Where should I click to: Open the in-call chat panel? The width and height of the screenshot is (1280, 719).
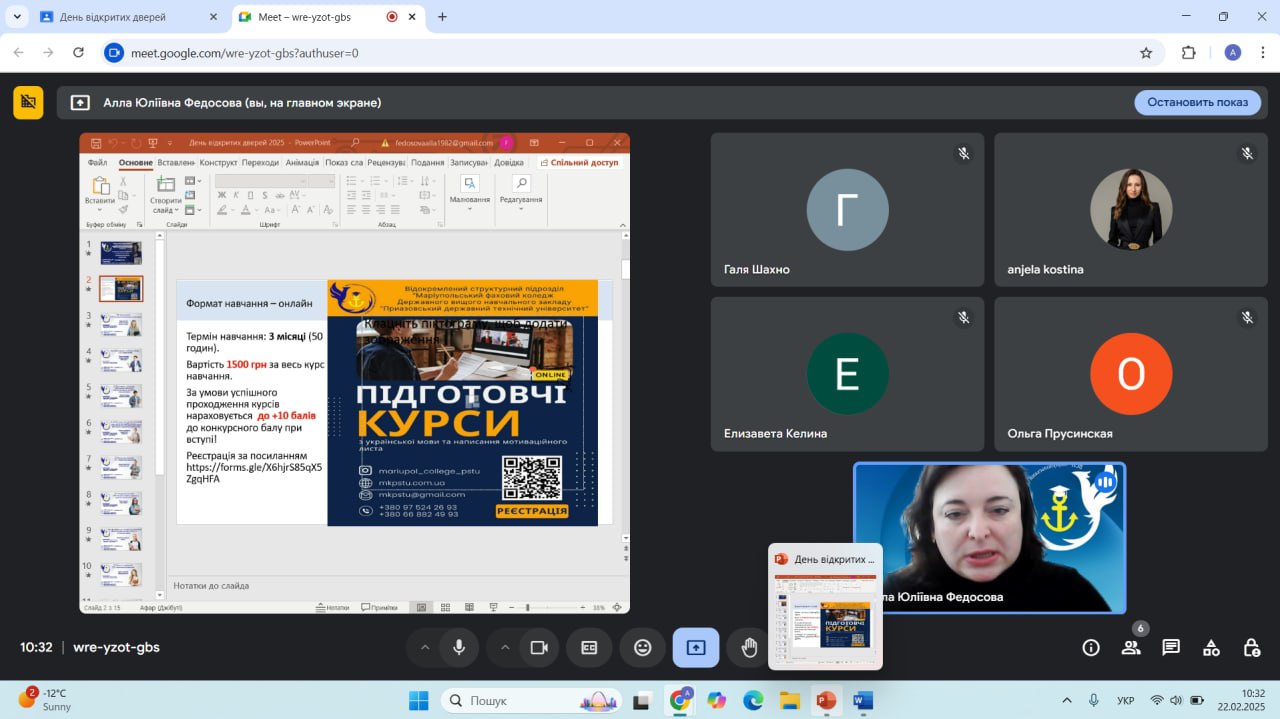tap(1171, 647)
